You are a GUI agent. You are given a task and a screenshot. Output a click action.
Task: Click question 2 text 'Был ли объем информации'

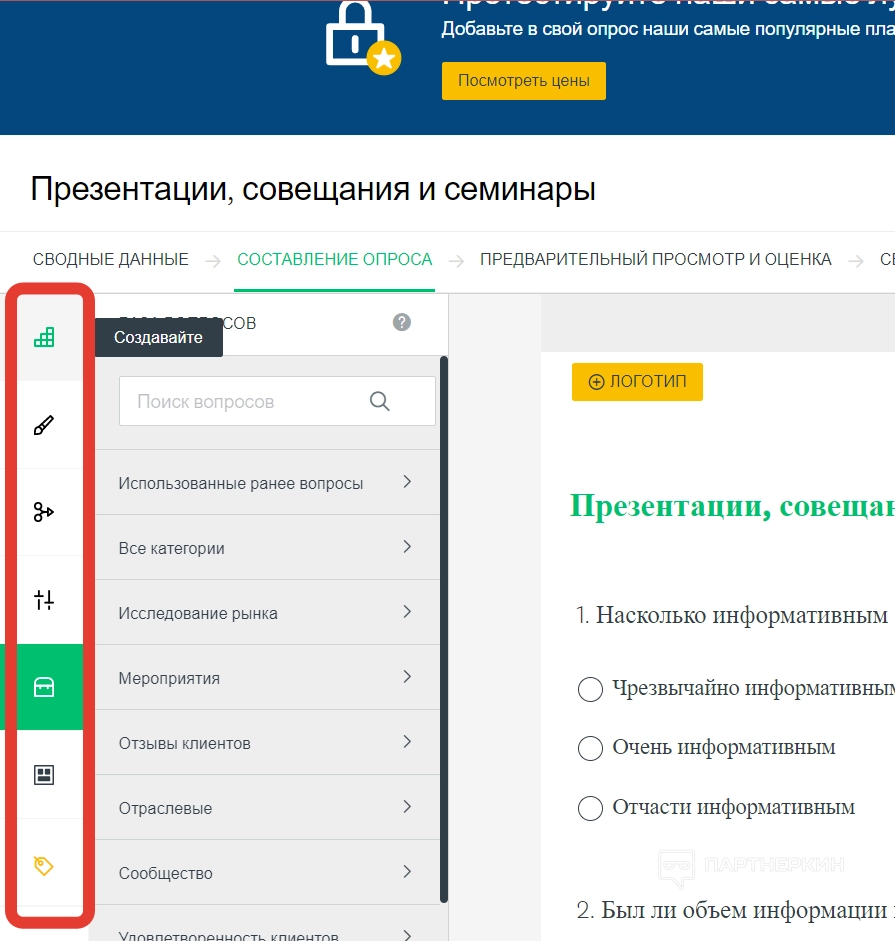point(744,910)
